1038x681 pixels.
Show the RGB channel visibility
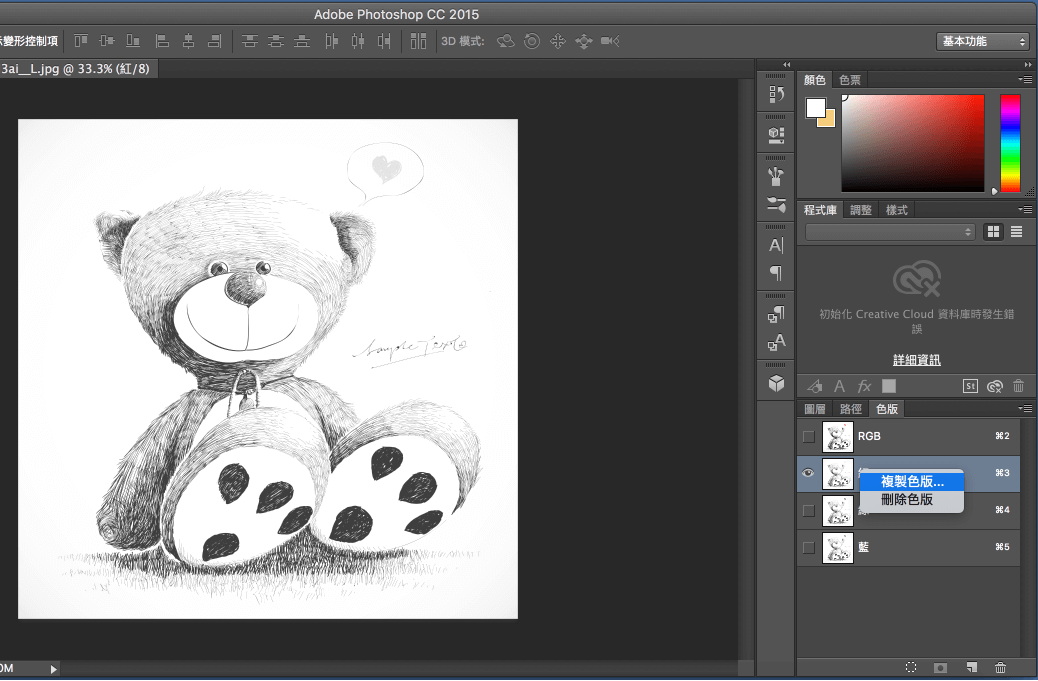click(x=809, y=436)
